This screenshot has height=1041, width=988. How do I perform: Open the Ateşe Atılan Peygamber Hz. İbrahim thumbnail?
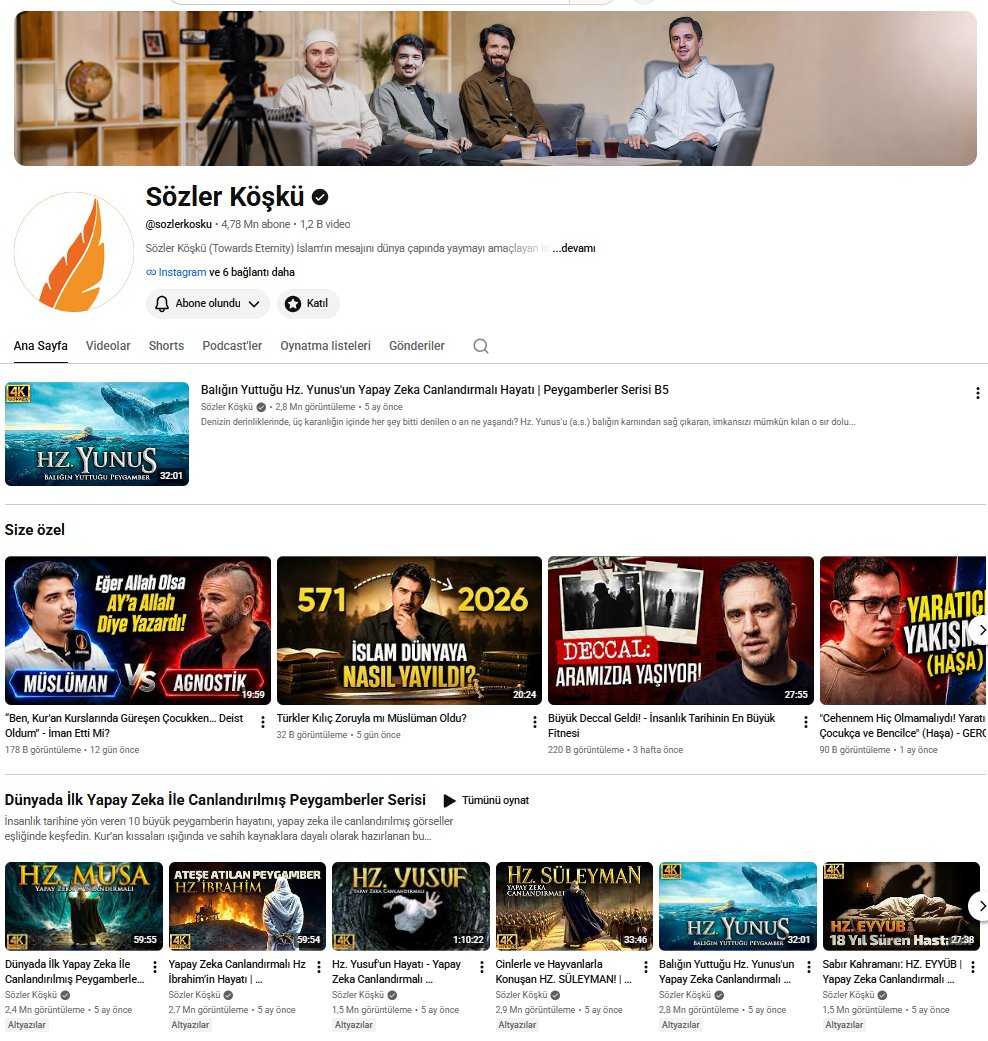(x=247, y=906)
